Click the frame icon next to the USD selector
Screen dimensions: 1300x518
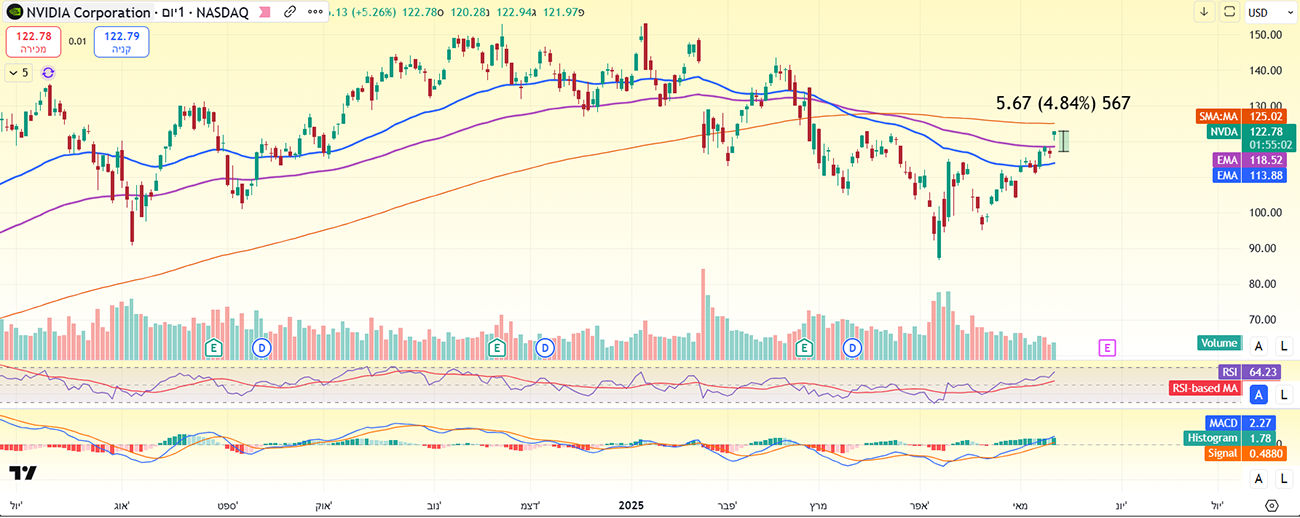pos(1229,12)
